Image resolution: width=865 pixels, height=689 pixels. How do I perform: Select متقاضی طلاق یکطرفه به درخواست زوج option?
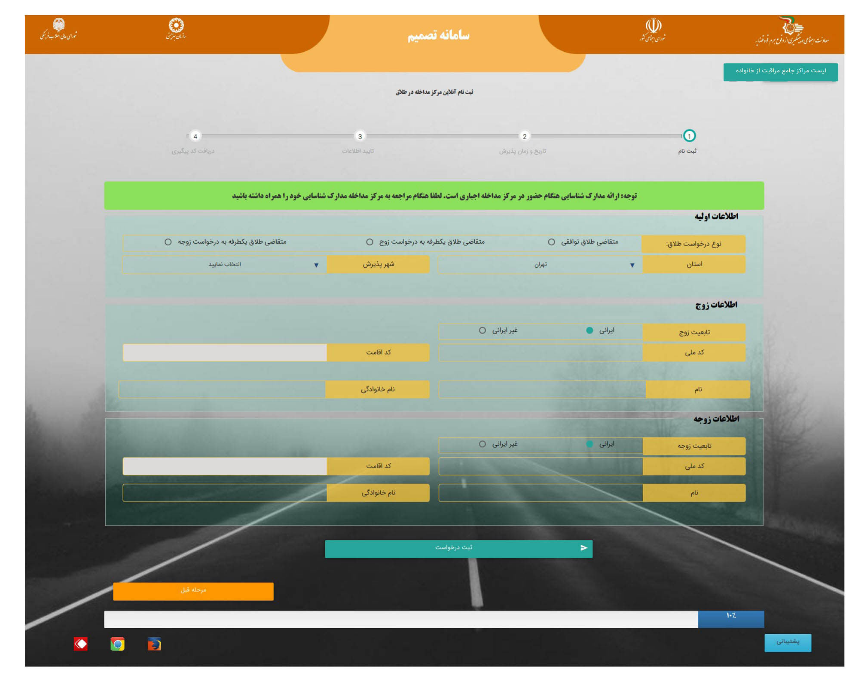370,242
